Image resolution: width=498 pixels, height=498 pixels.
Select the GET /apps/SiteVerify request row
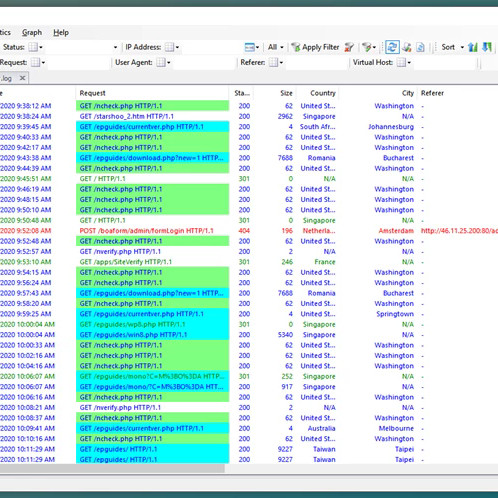tap(126, 262)
